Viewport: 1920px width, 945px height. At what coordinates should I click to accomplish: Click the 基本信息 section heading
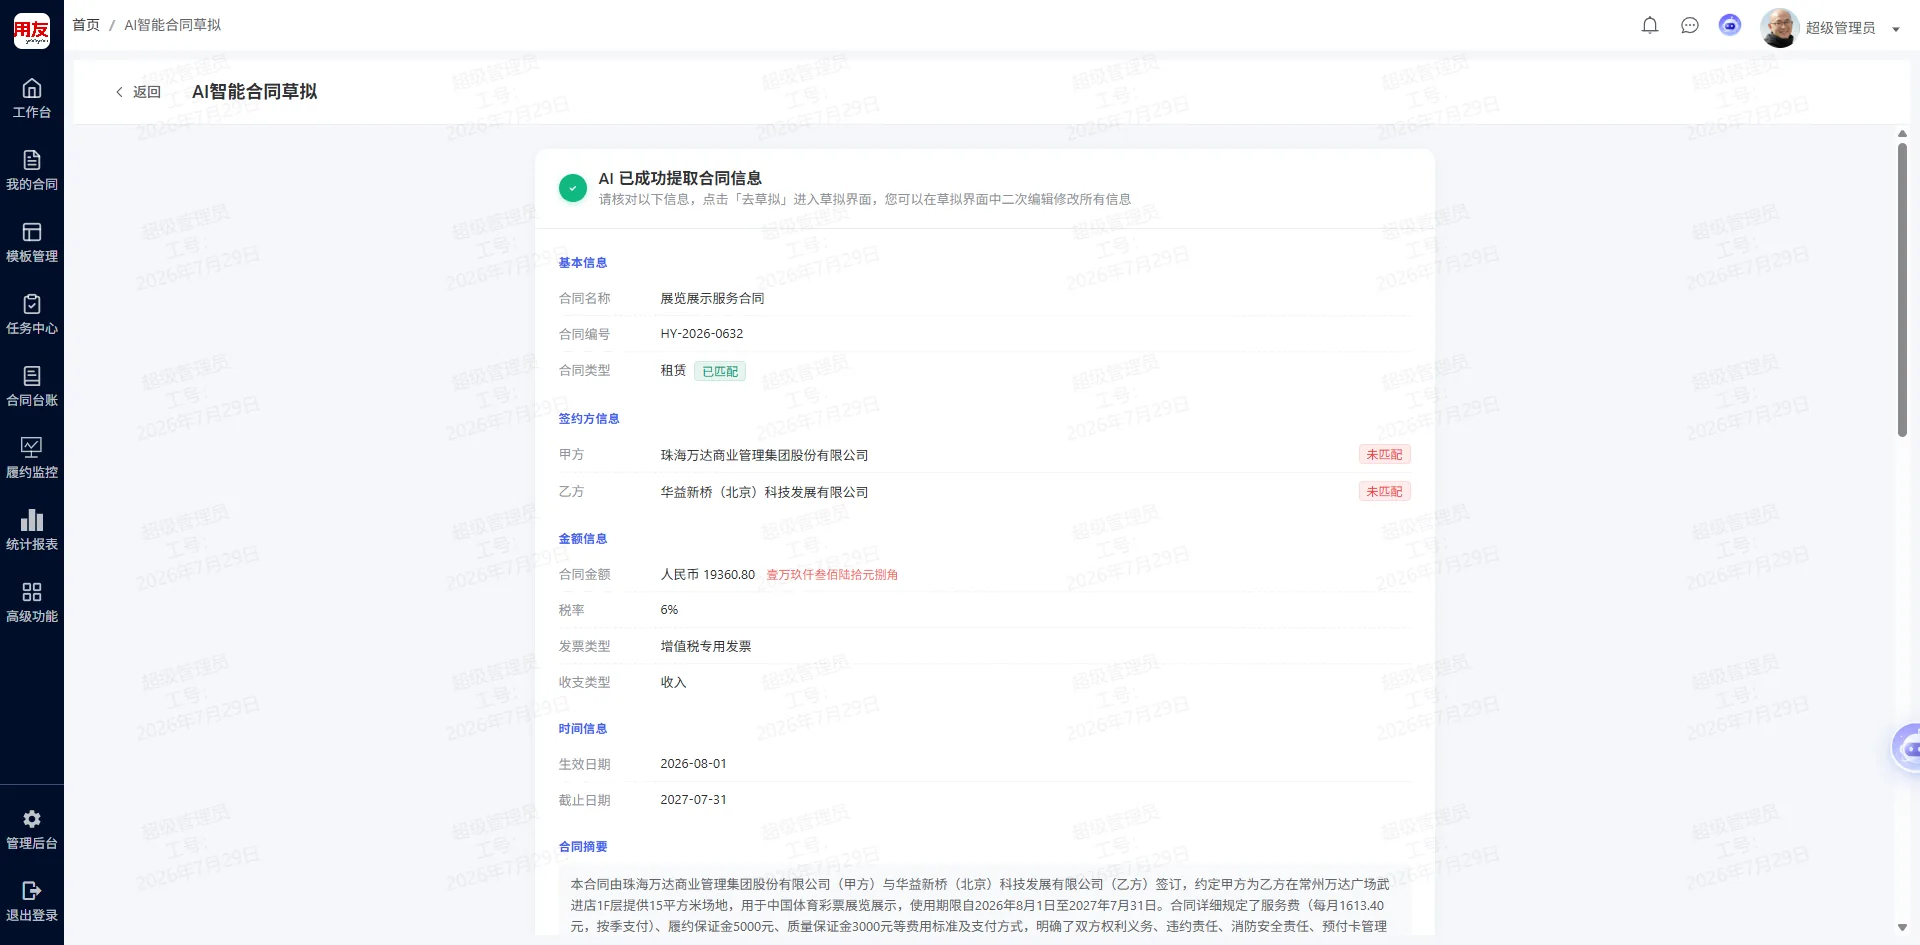click(x=583, y=263)
